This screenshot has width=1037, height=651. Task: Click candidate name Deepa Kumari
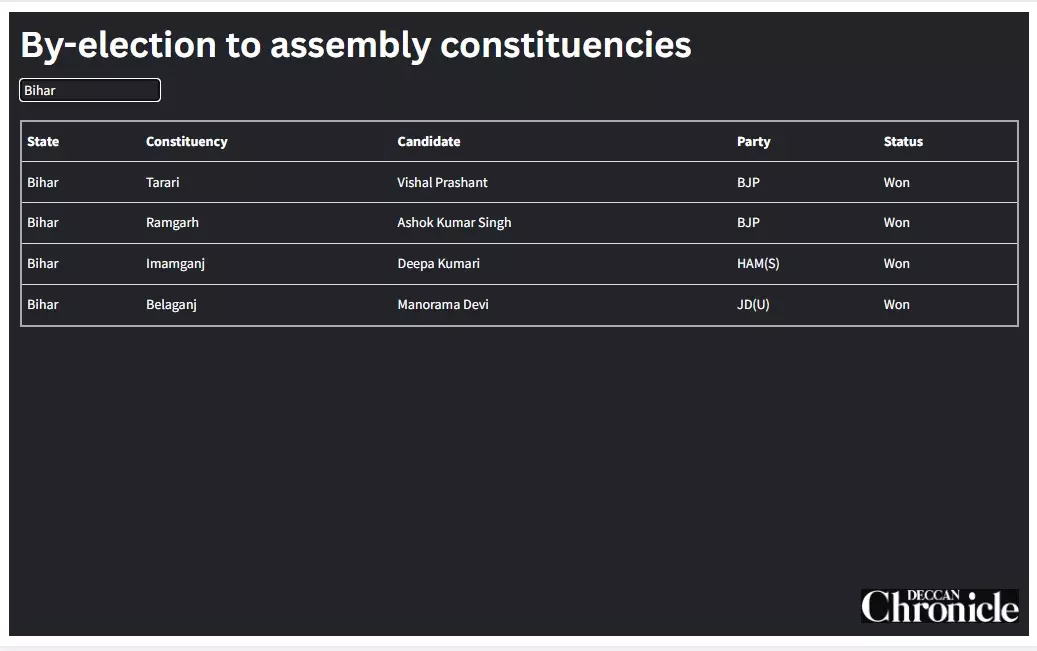pos(438,264)
